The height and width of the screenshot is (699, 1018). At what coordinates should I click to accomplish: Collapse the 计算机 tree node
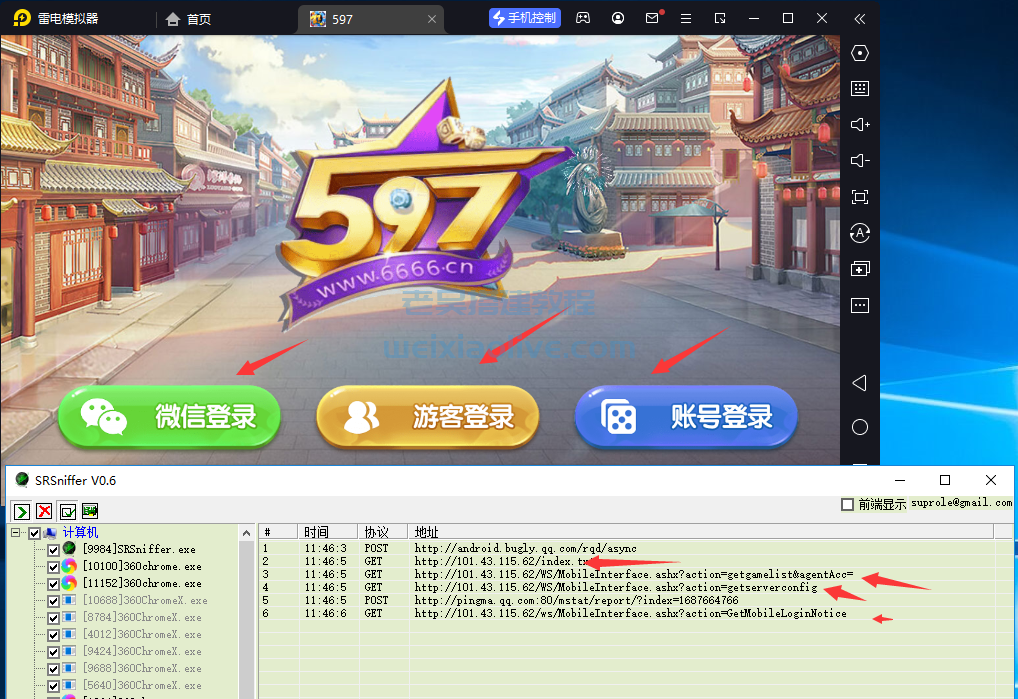click(15, 532)
